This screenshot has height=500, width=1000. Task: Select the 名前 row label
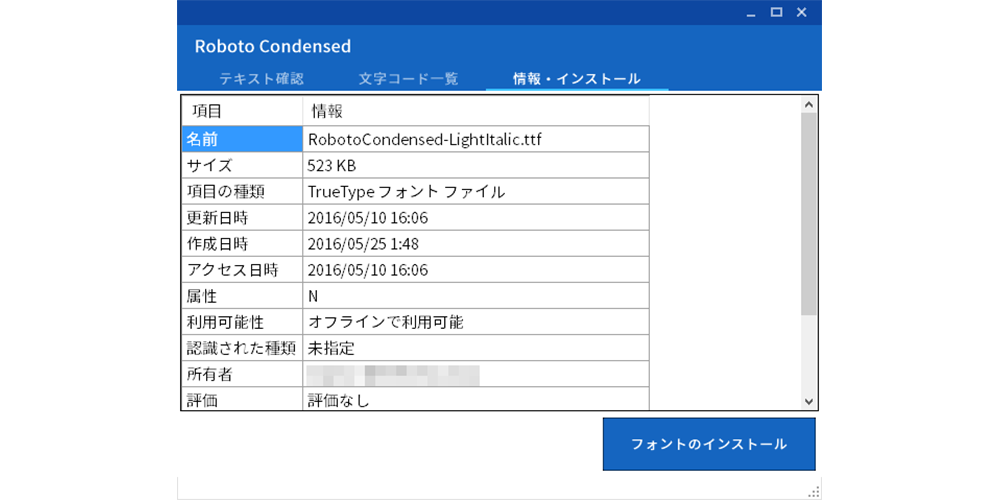[242, 139]
